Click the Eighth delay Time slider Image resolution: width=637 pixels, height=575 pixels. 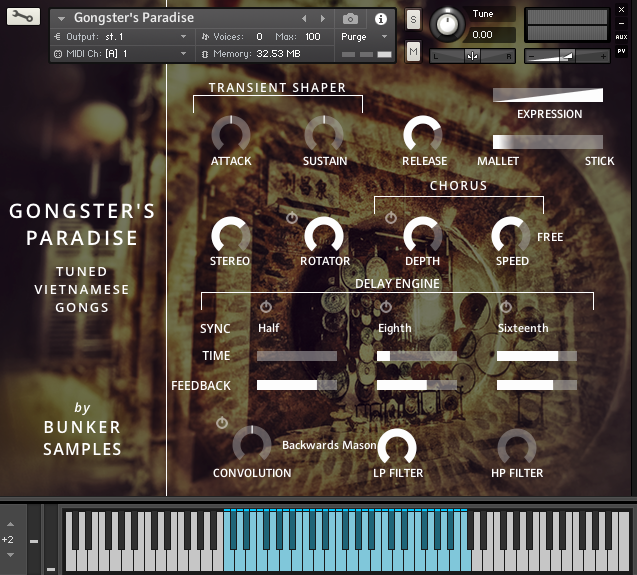416,356
